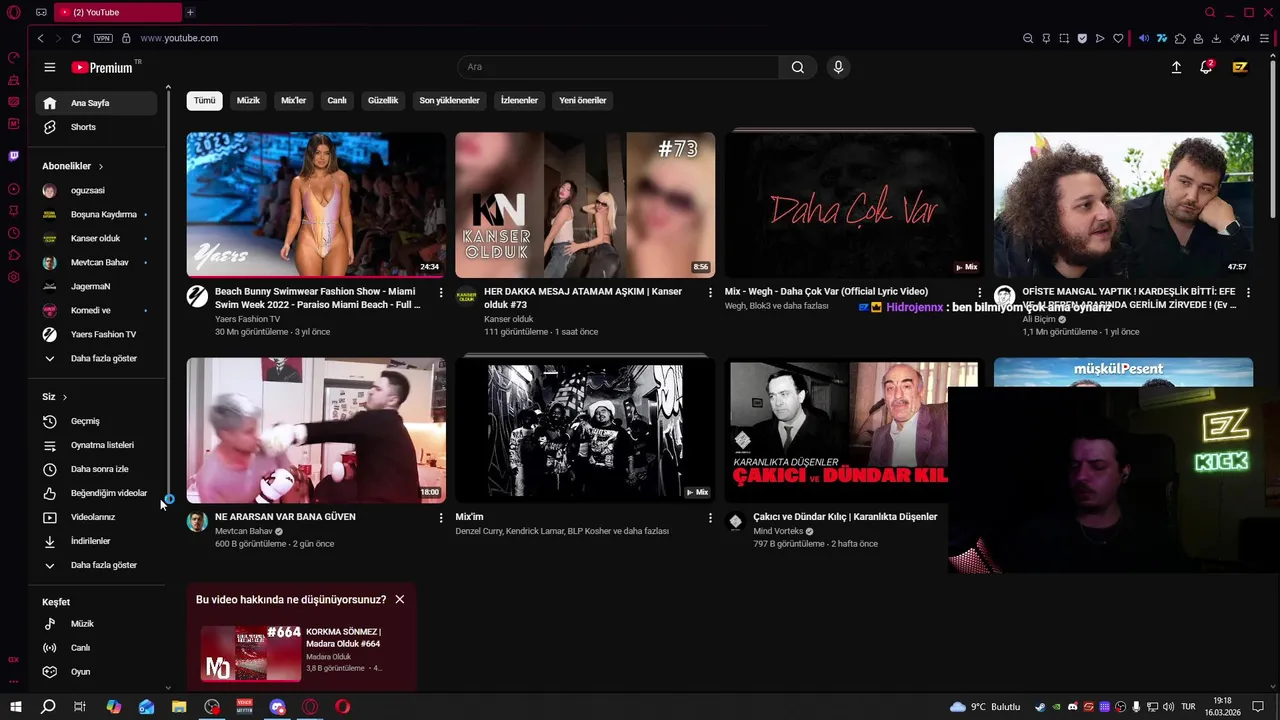Open a new browser tab
The image size is (1280, 720).
(190, 12)
